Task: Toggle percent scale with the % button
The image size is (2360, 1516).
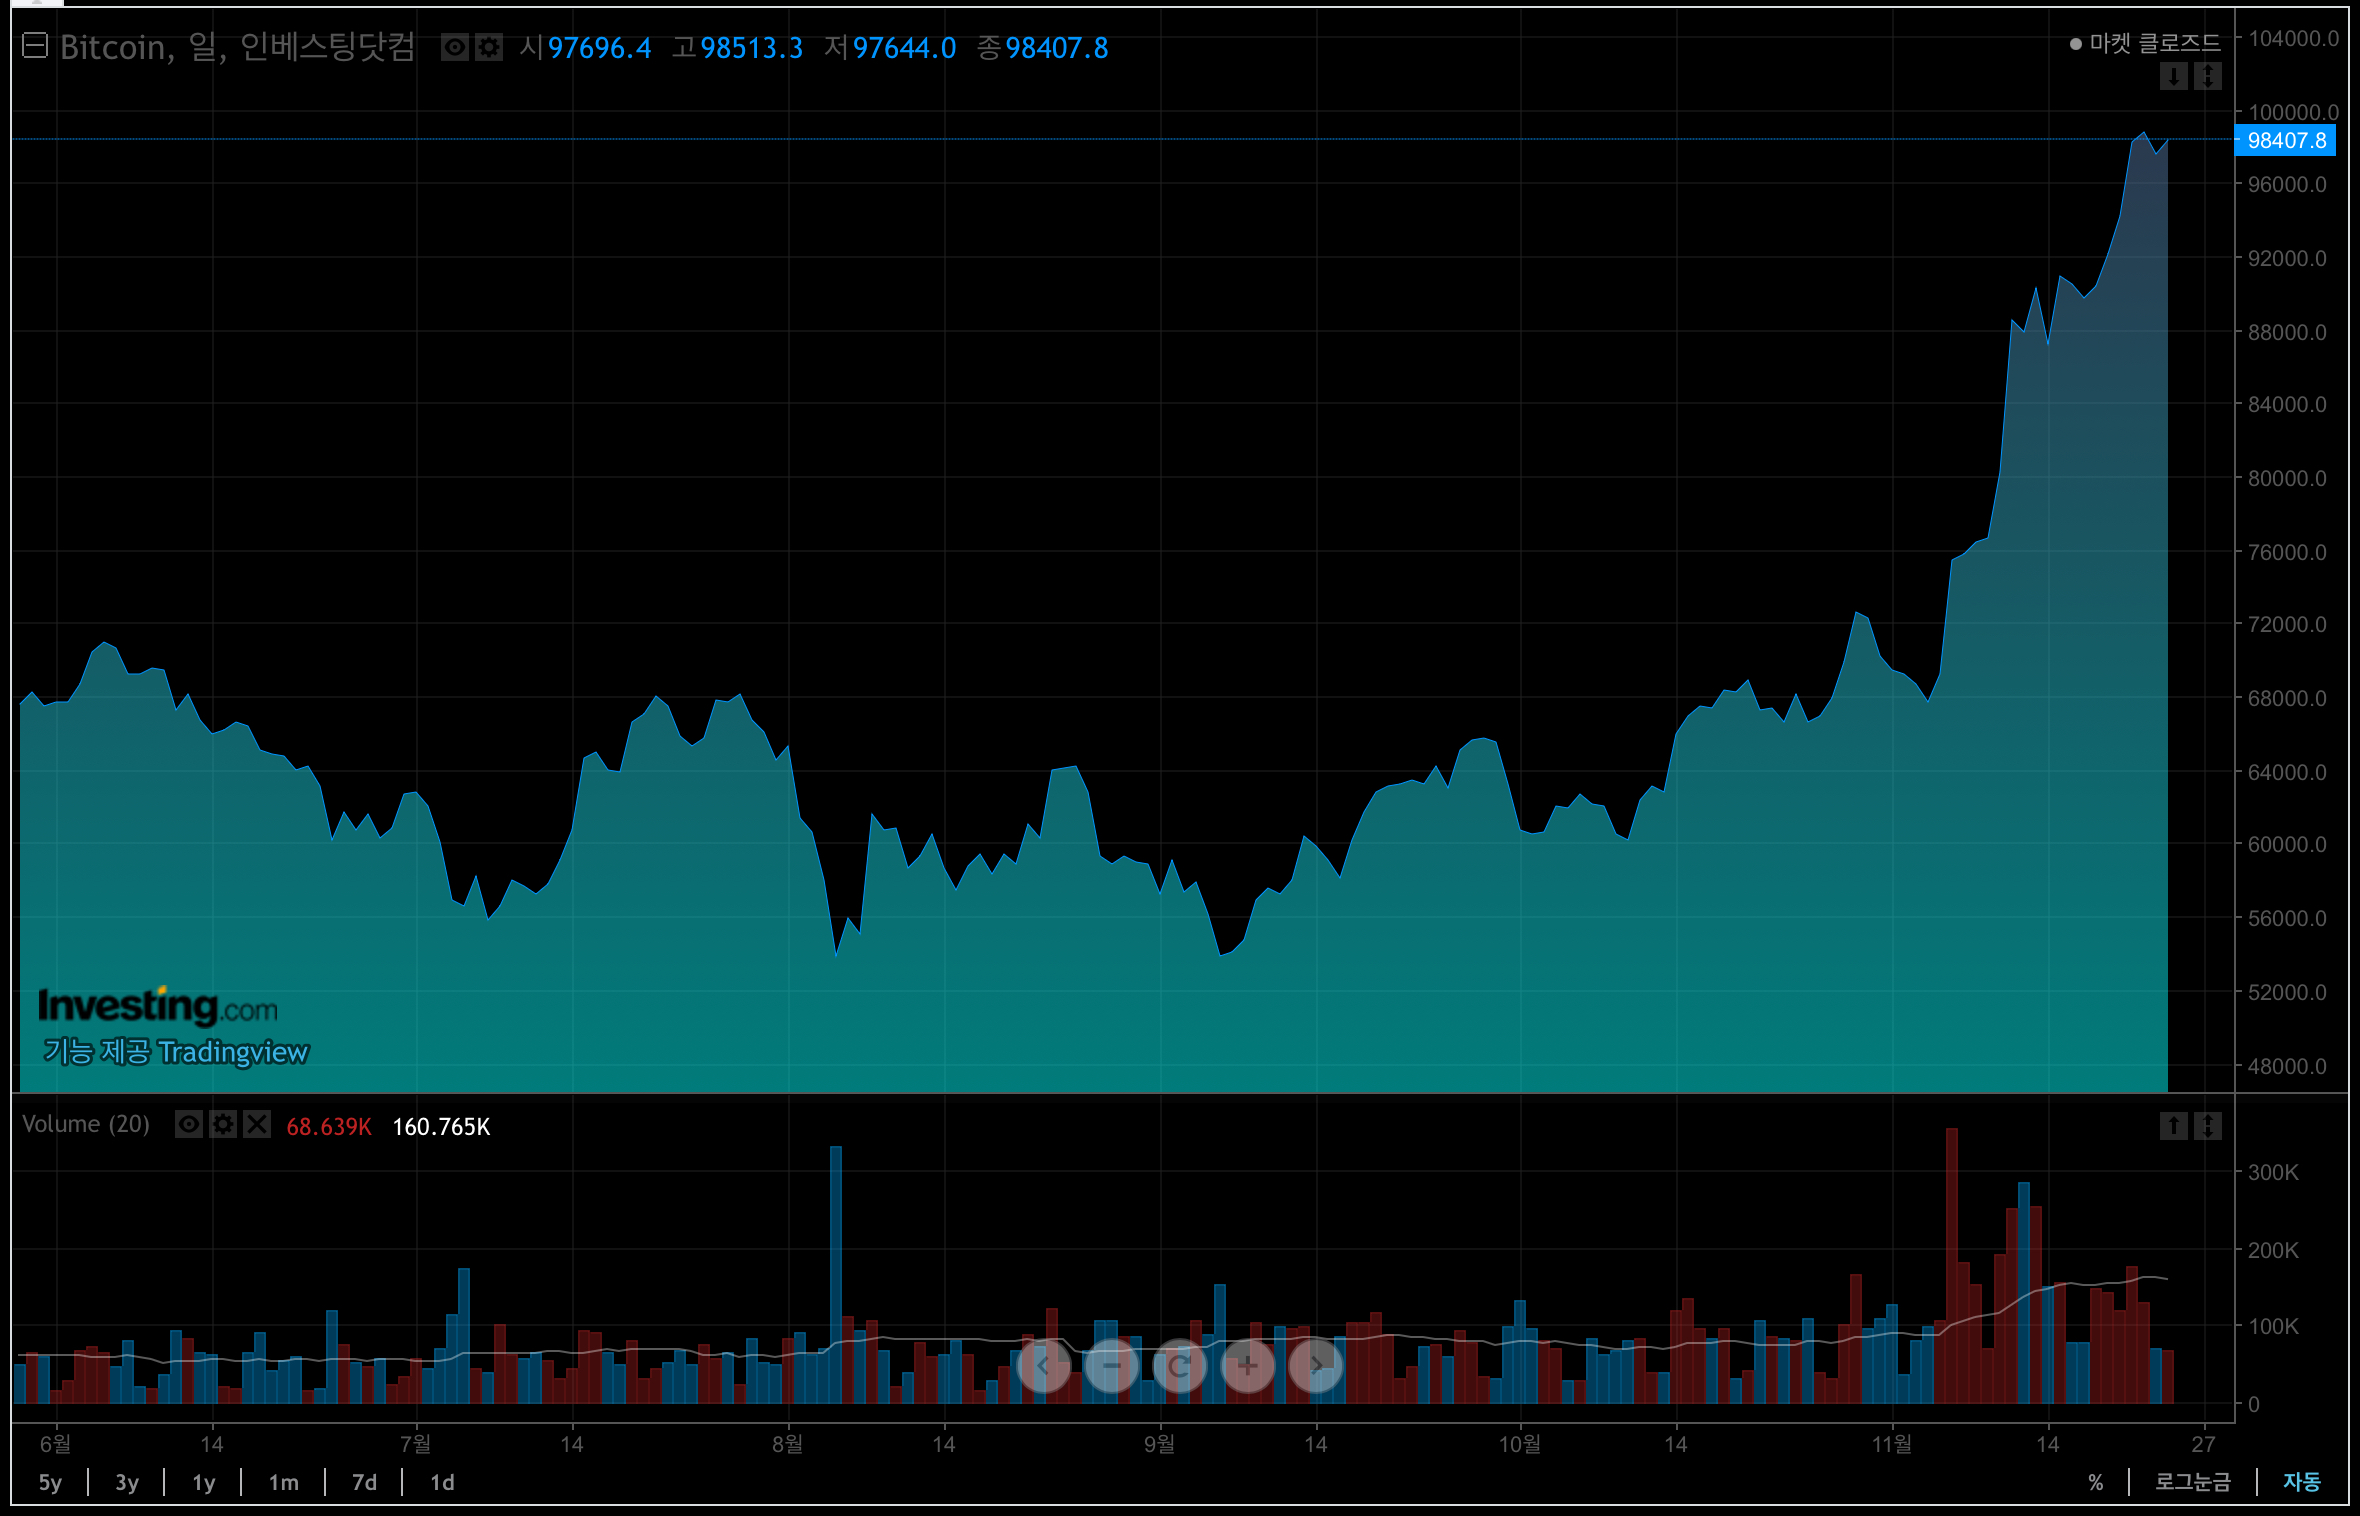Action: (x=2096, y=1482)
